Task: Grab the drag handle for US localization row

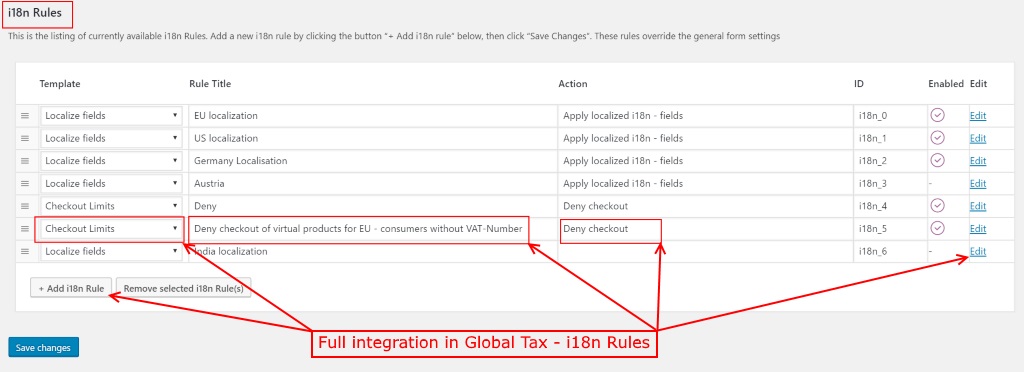Action: tap(25, 138)
